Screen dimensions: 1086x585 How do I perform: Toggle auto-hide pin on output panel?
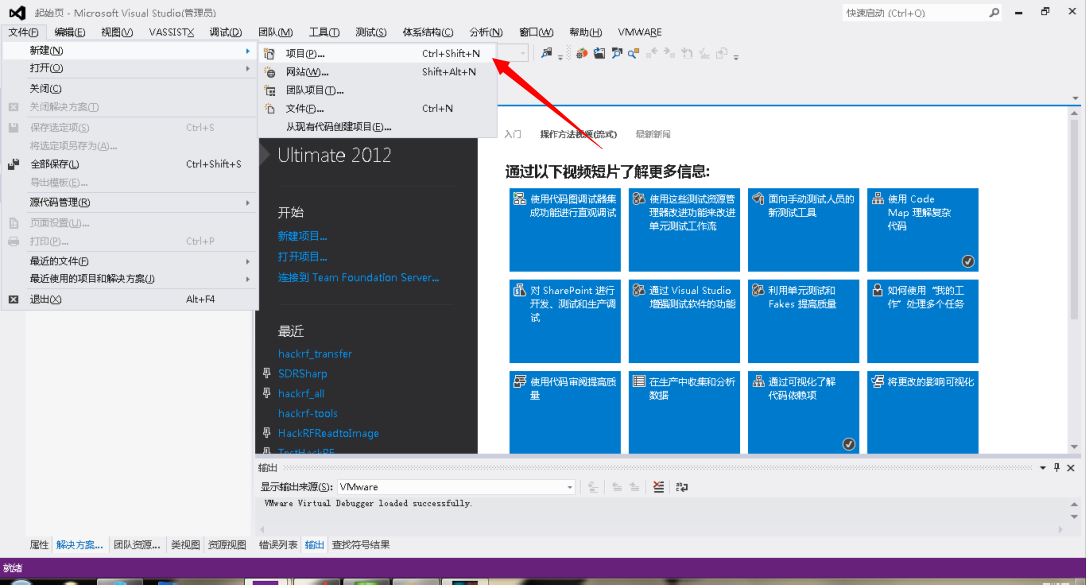pyautogui.click(x=1057, y=468)
